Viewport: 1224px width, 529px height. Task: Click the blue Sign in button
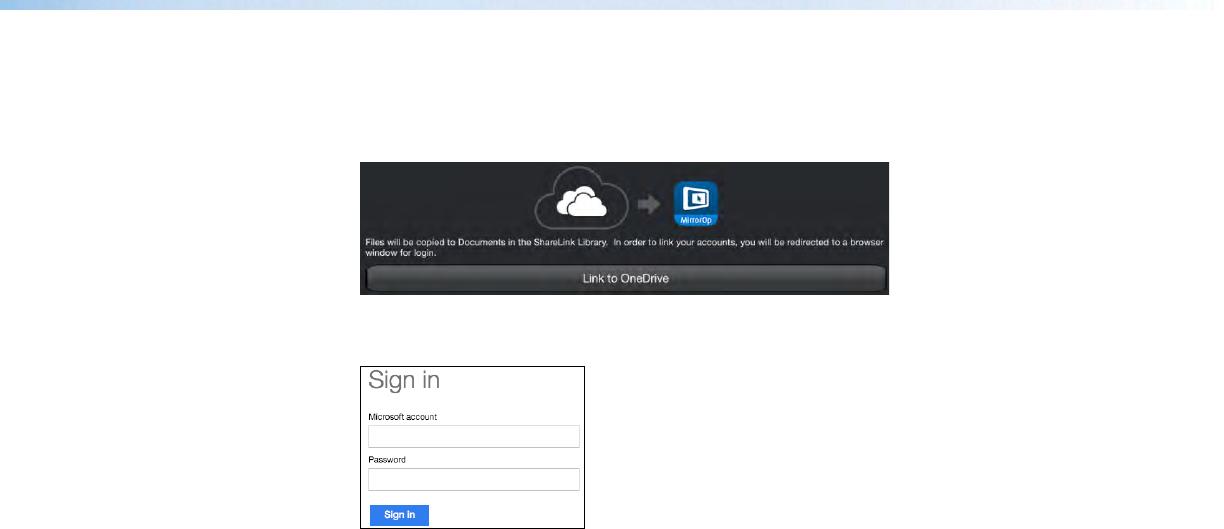point(399,515)
